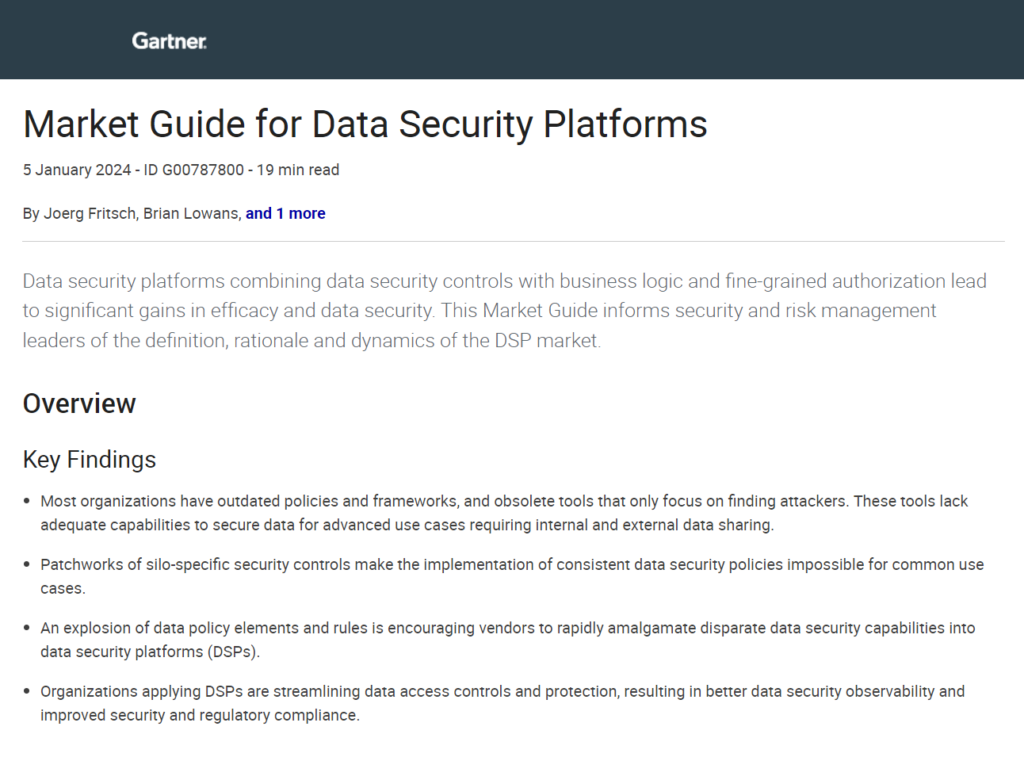Click the first bullet about outdated policies
This screenshot has width=1024, height=757.
[x=504, y=513]
